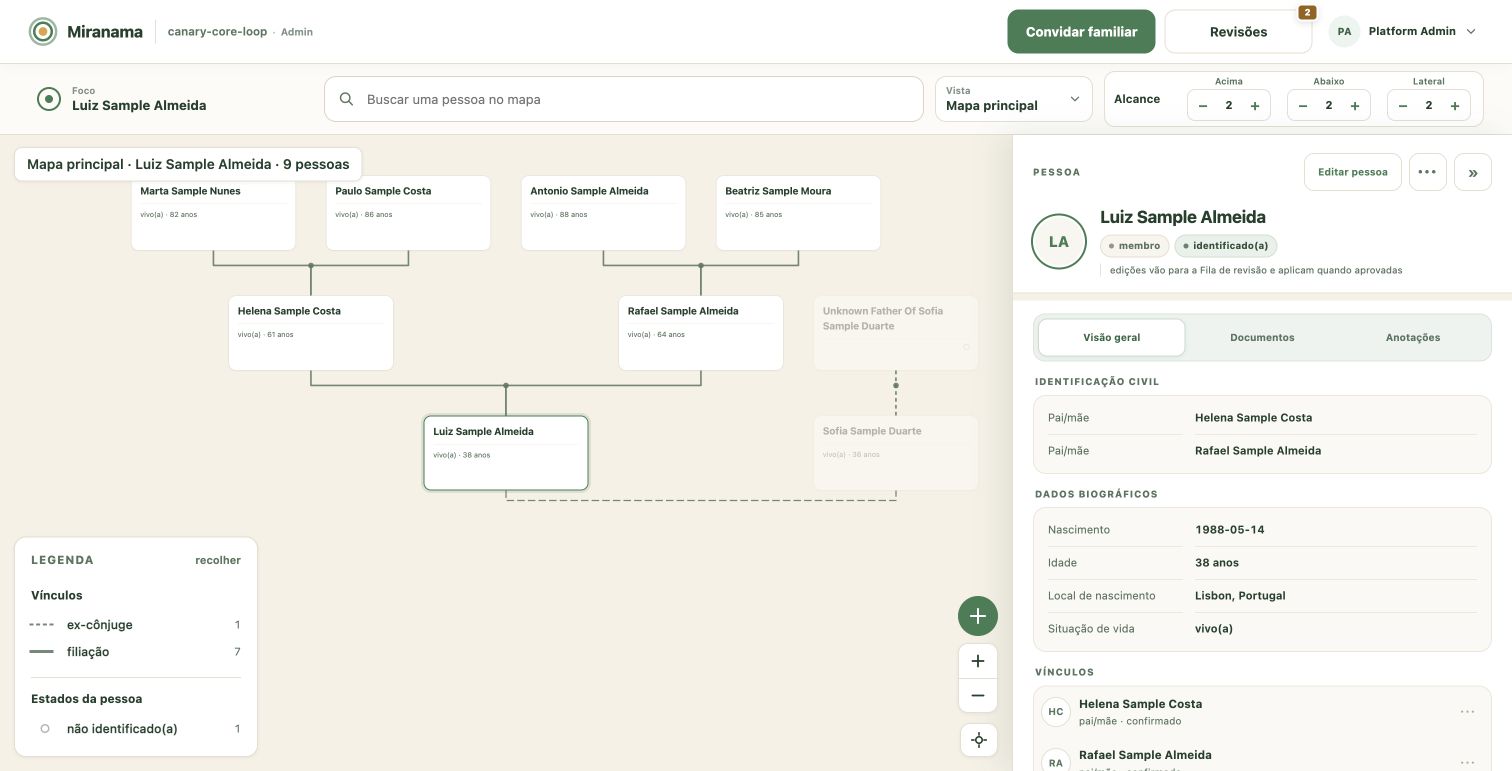Increase the Lateral range value
The height and width of the screenshot is (771, 1512).
coord(1455,106)
